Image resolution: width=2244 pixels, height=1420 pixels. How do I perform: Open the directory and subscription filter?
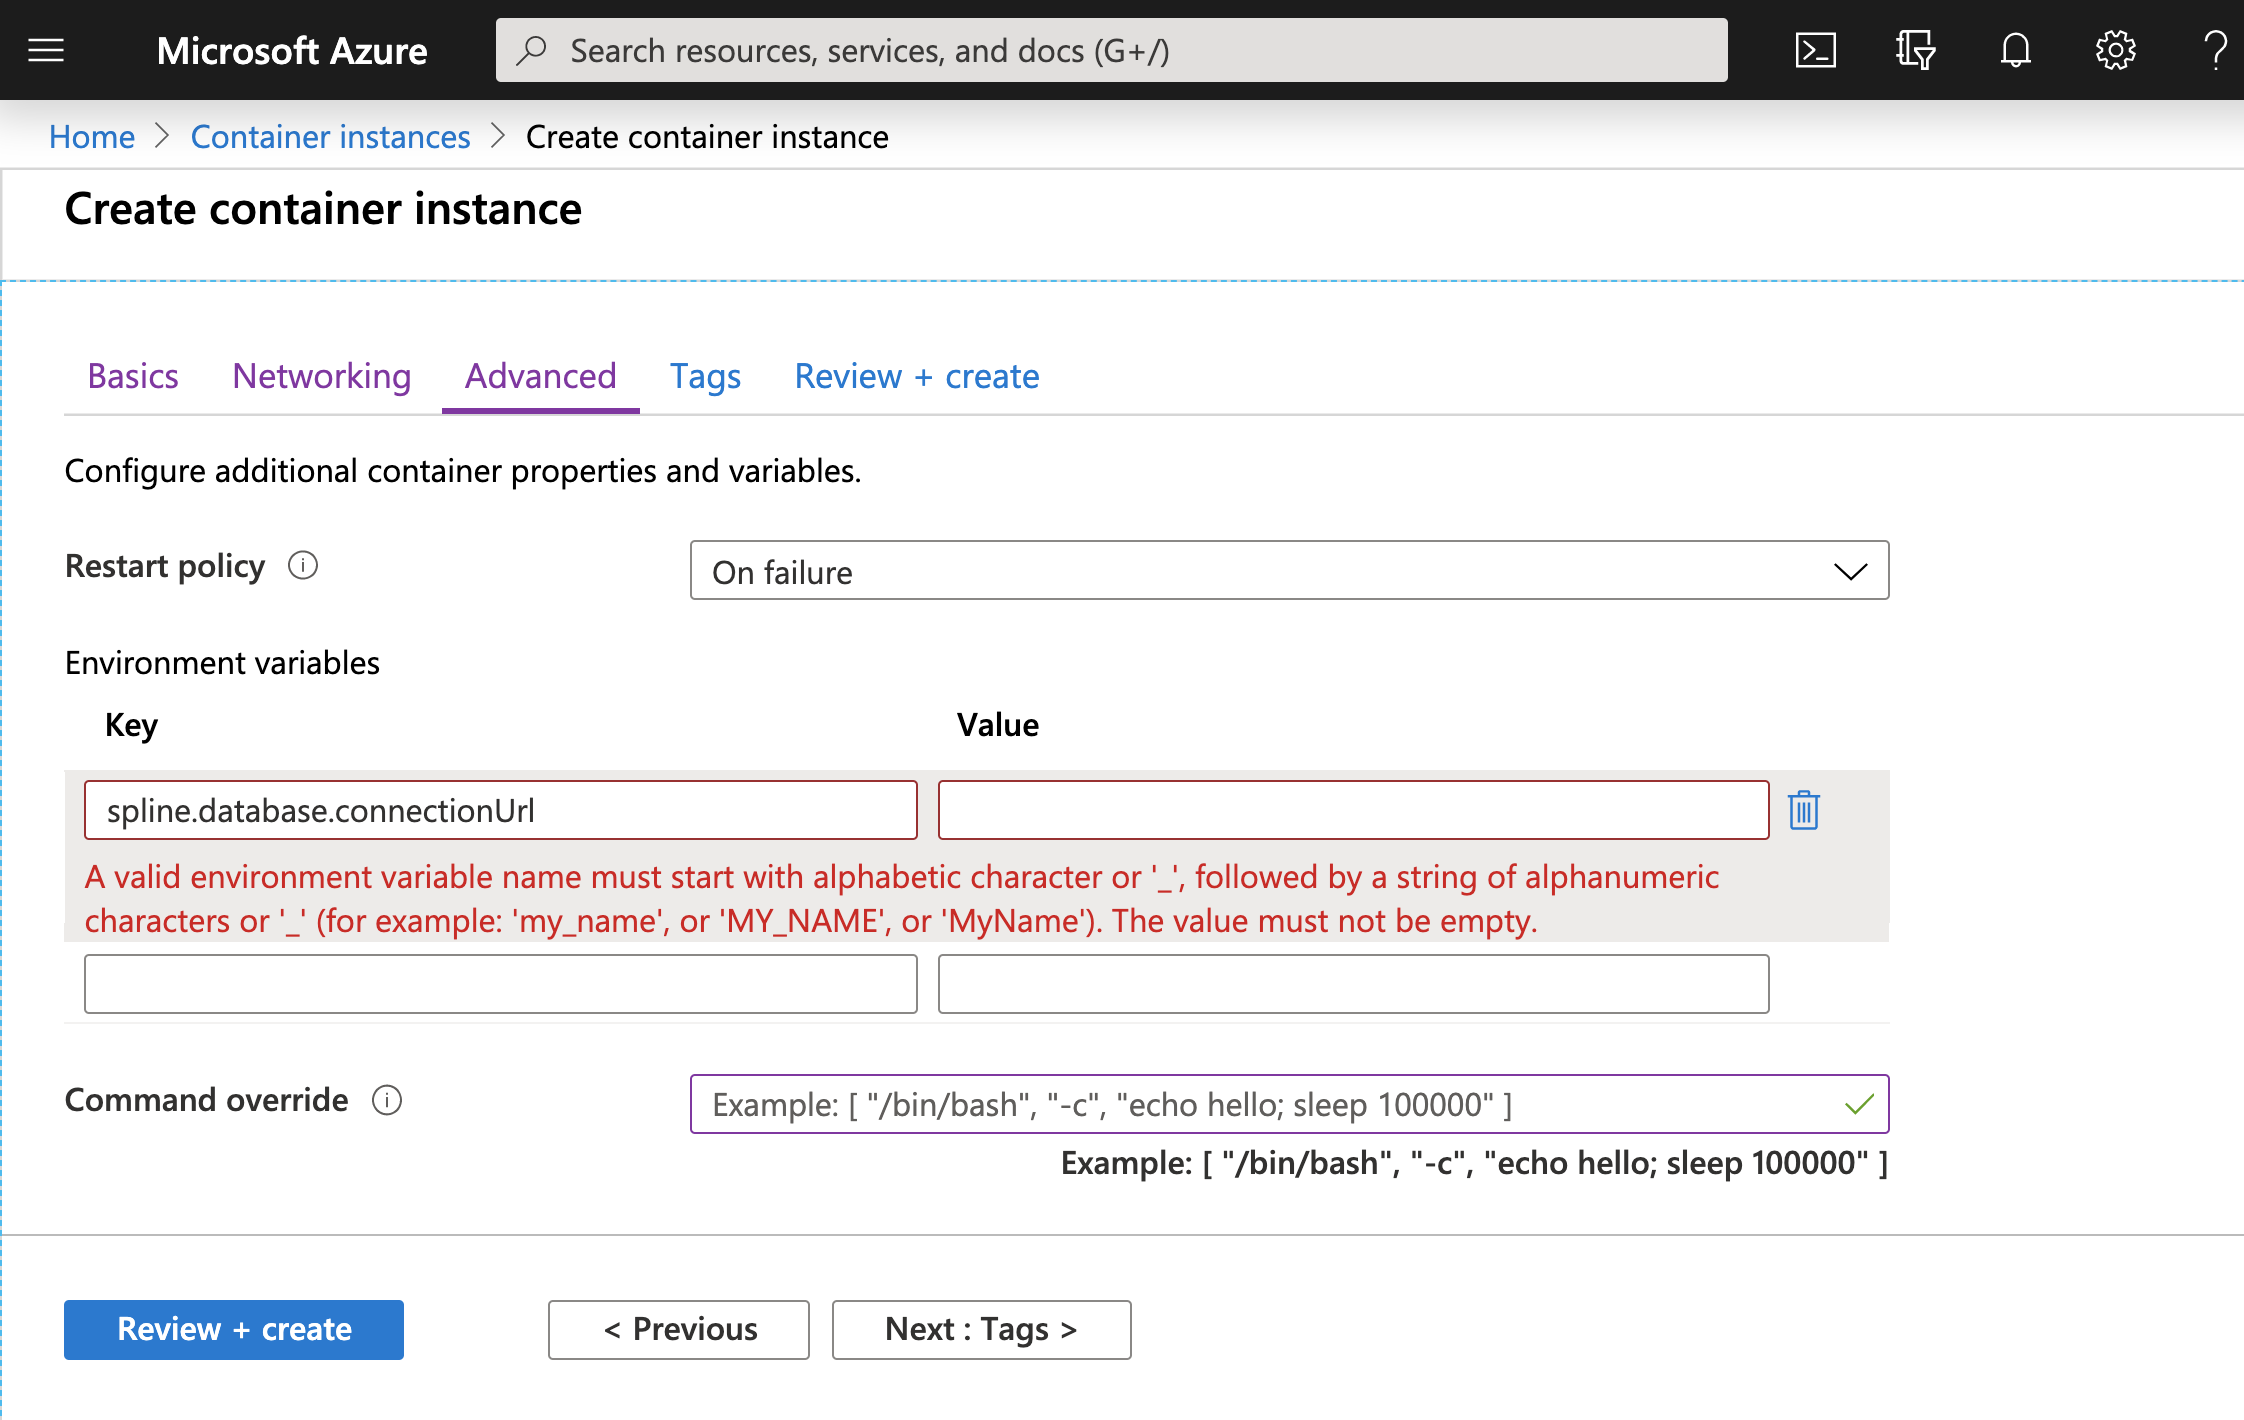click(1915, 49)
